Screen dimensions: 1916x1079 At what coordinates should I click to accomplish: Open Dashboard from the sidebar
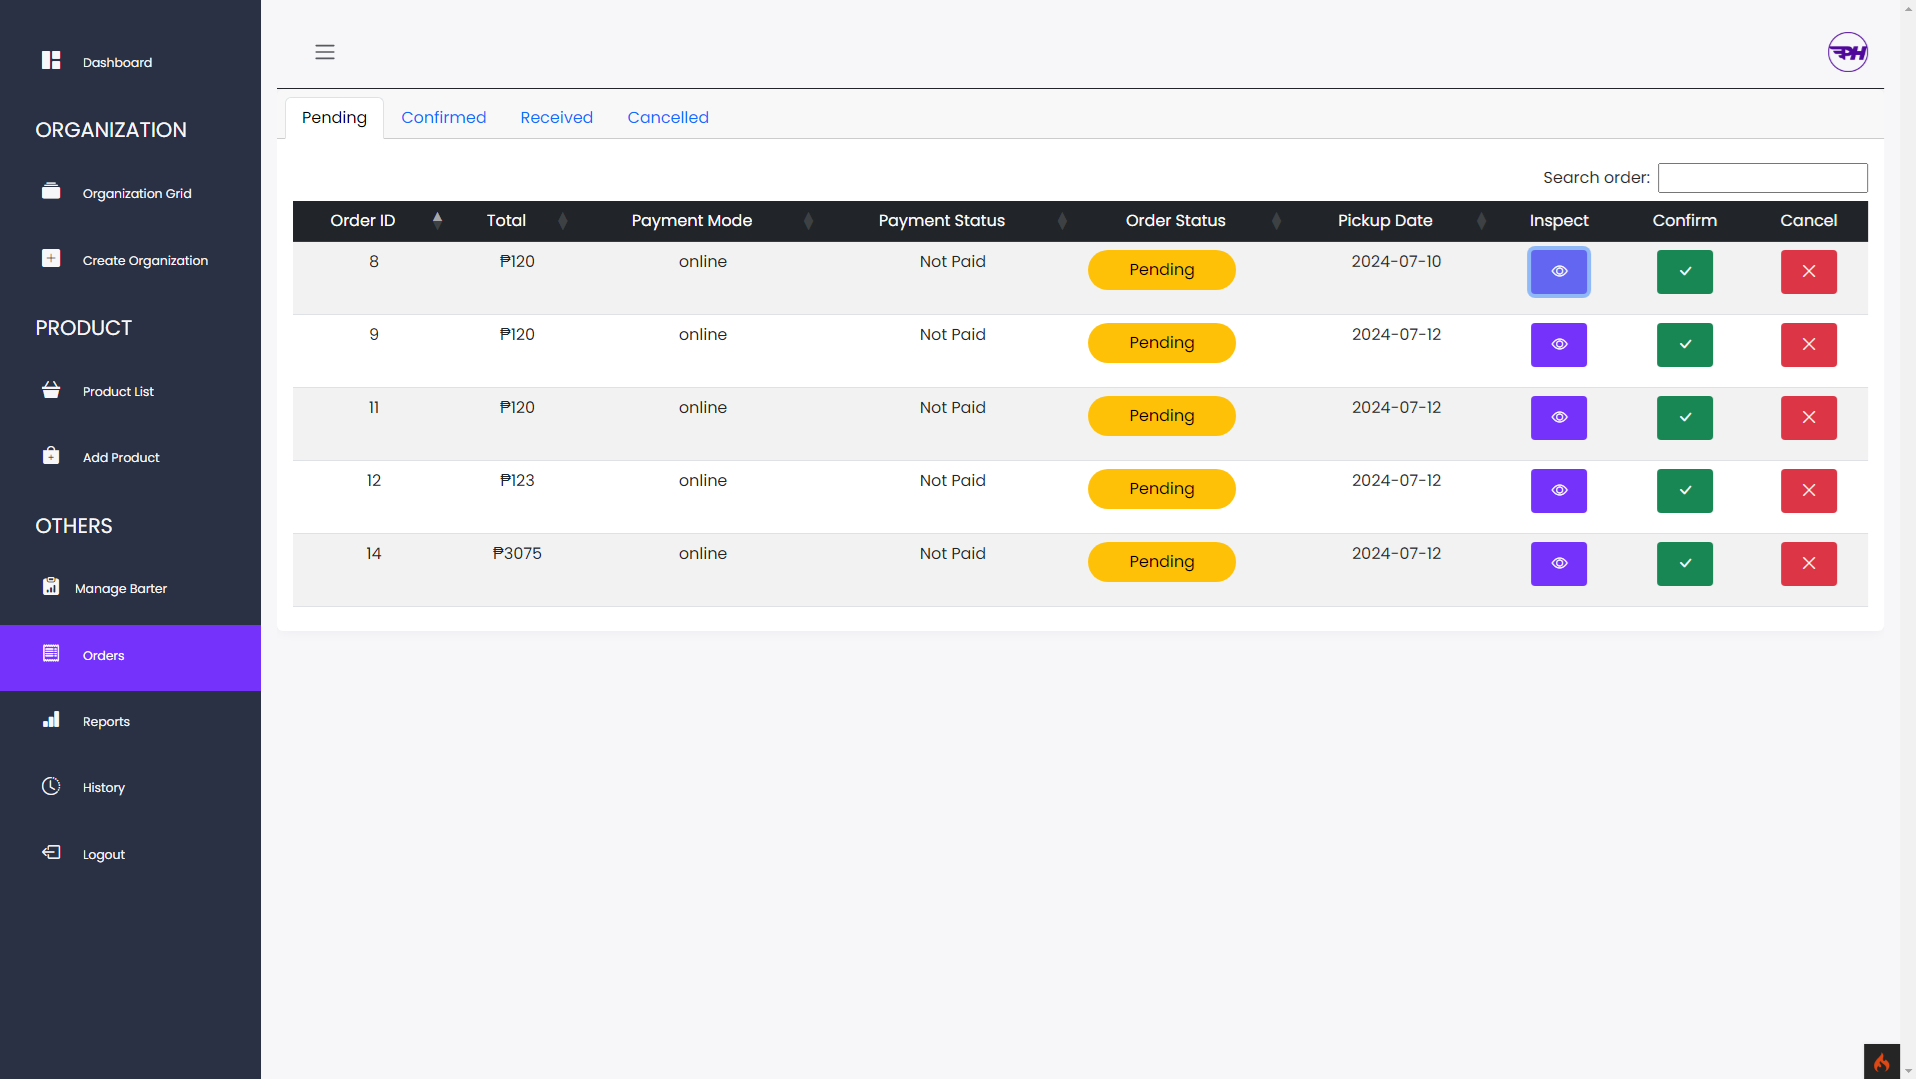(x=117, y=62)
